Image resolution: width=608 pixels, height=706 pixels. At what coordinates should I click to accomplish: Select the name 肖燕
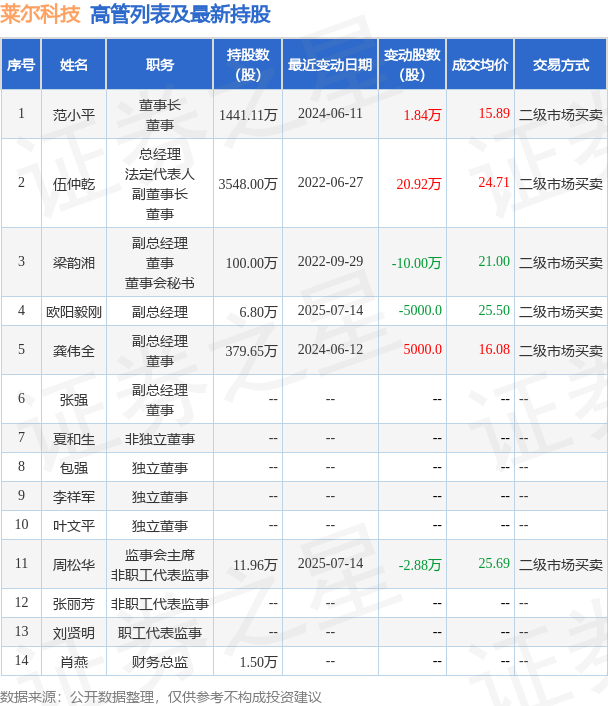coord(74,662)
